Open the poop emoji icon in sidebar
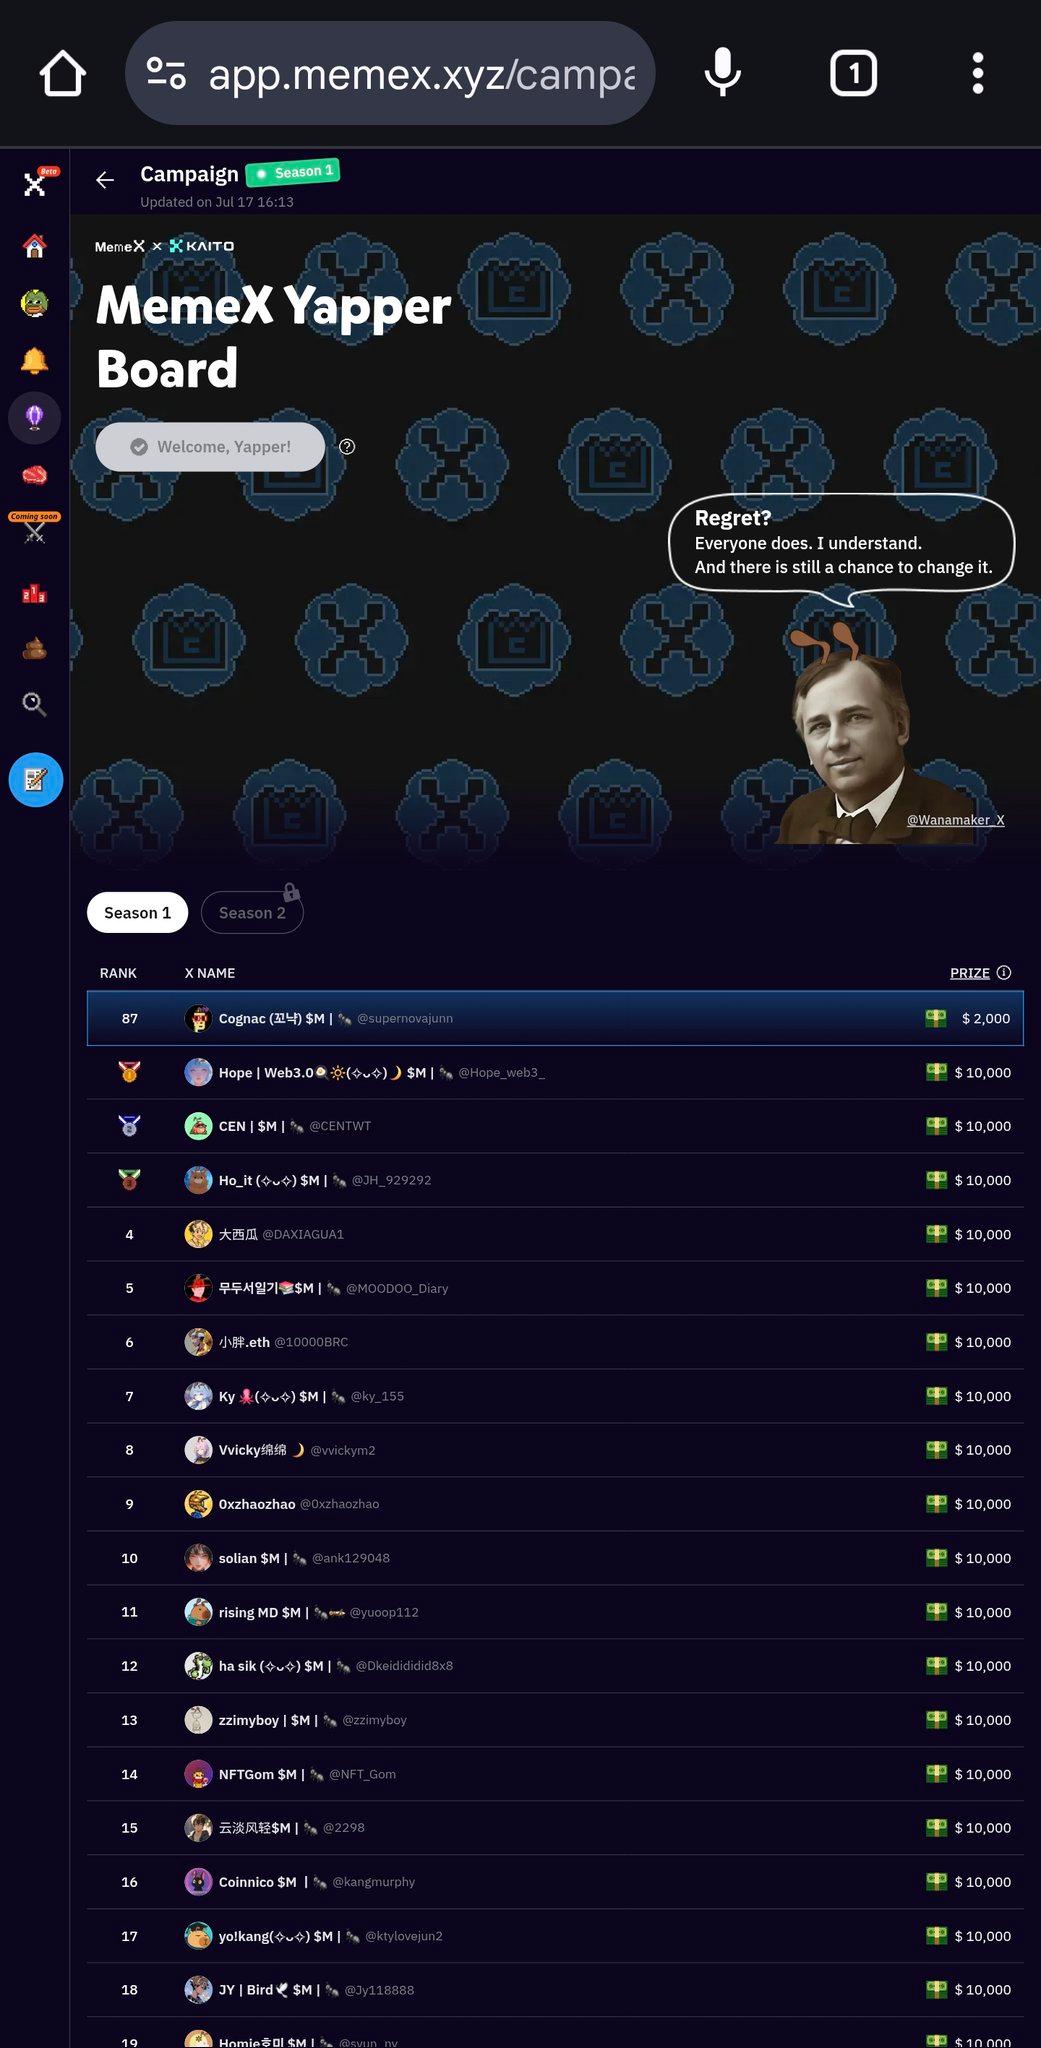 [x=35, y=649]
